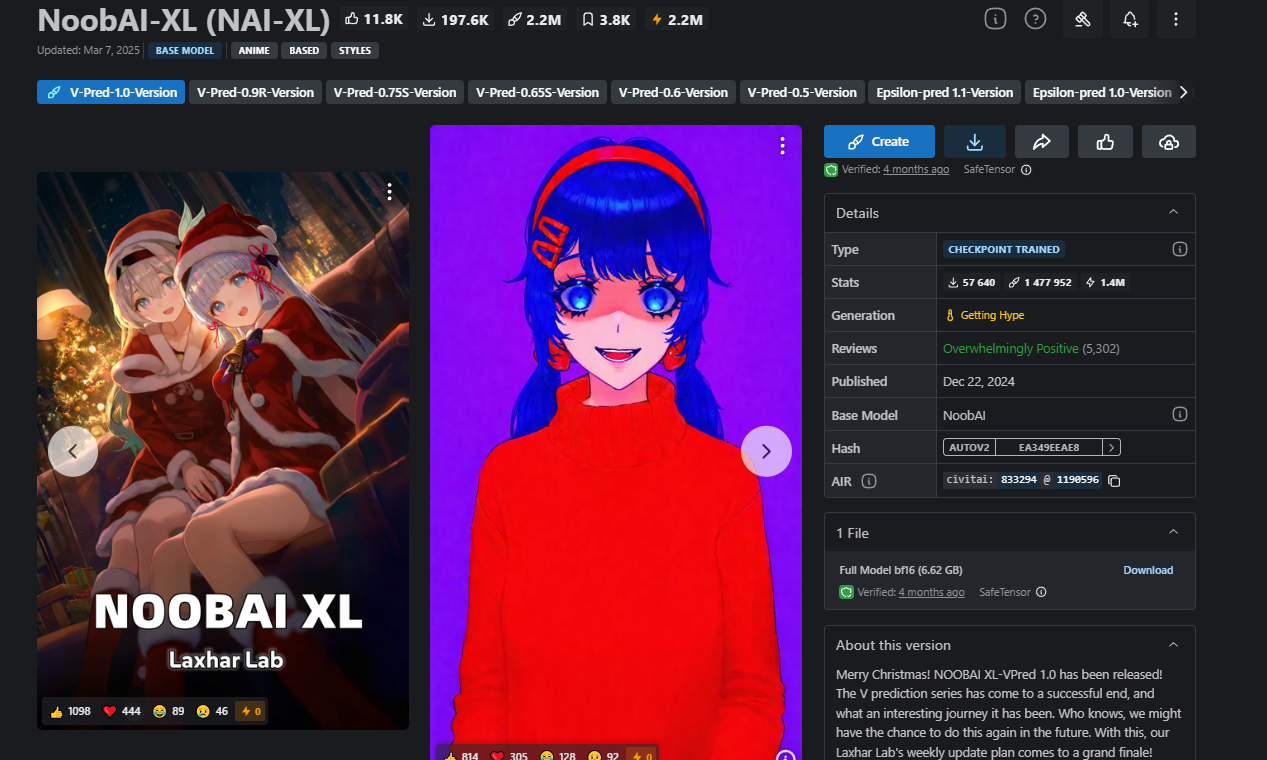Switch to V-Pred-0.9R-Version tab

tap(255, 92)
